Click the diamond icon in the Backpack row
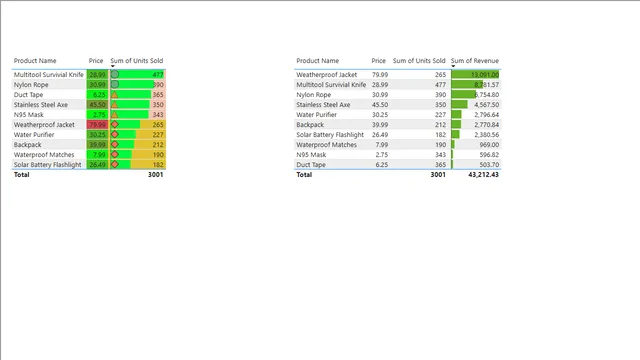 [x=115, y=144]
